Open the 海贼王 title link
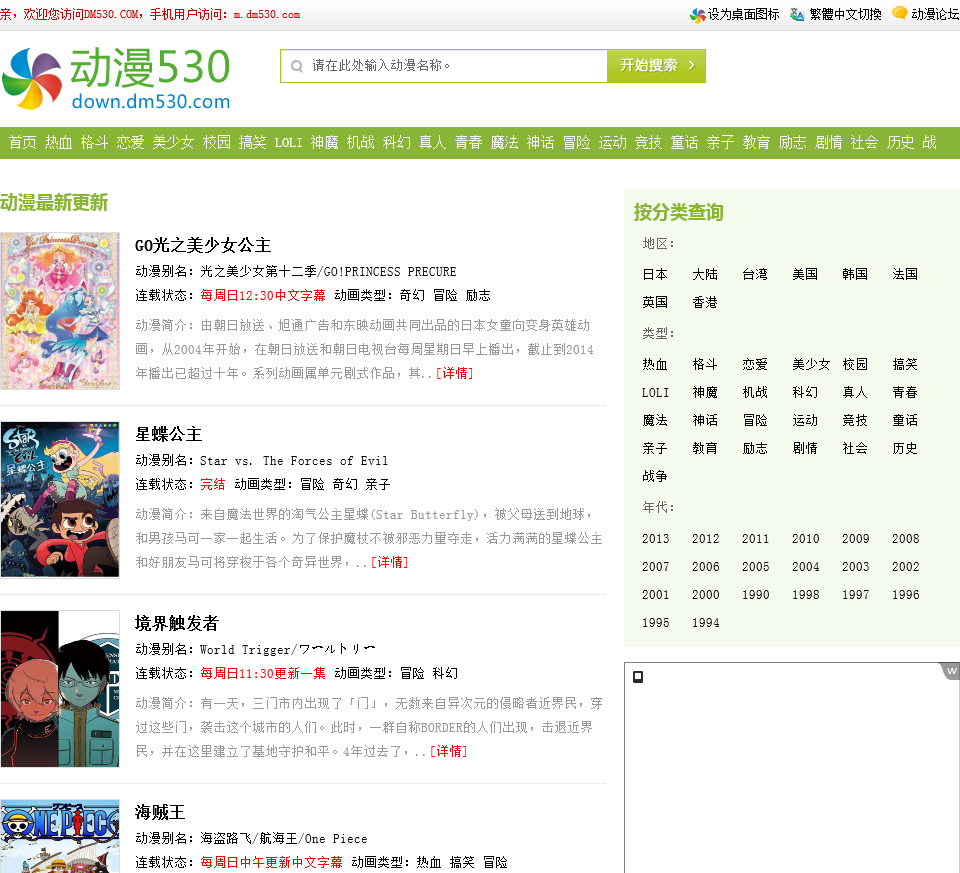Image resolution: width=960 pixels, height=873 pixels. (x=160, y=812)
